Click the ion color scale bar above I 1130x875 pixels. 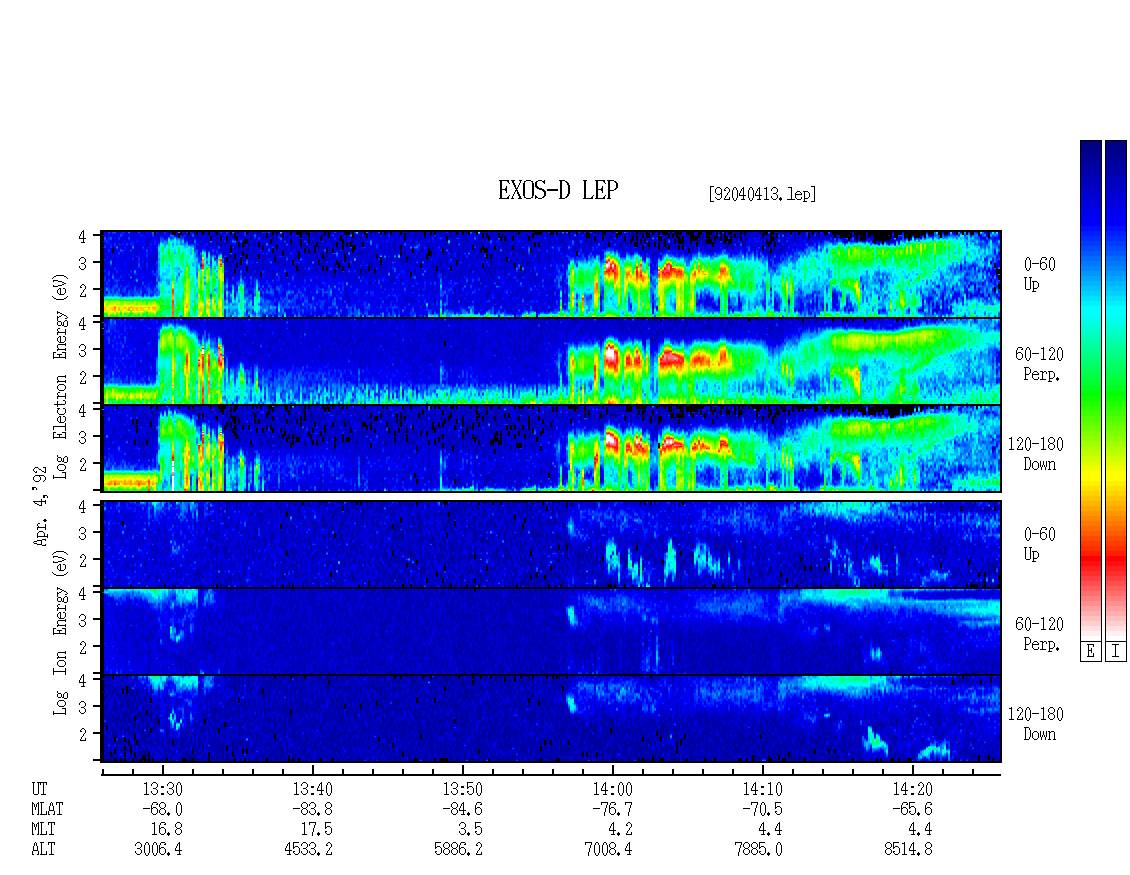click(1116, 390)
